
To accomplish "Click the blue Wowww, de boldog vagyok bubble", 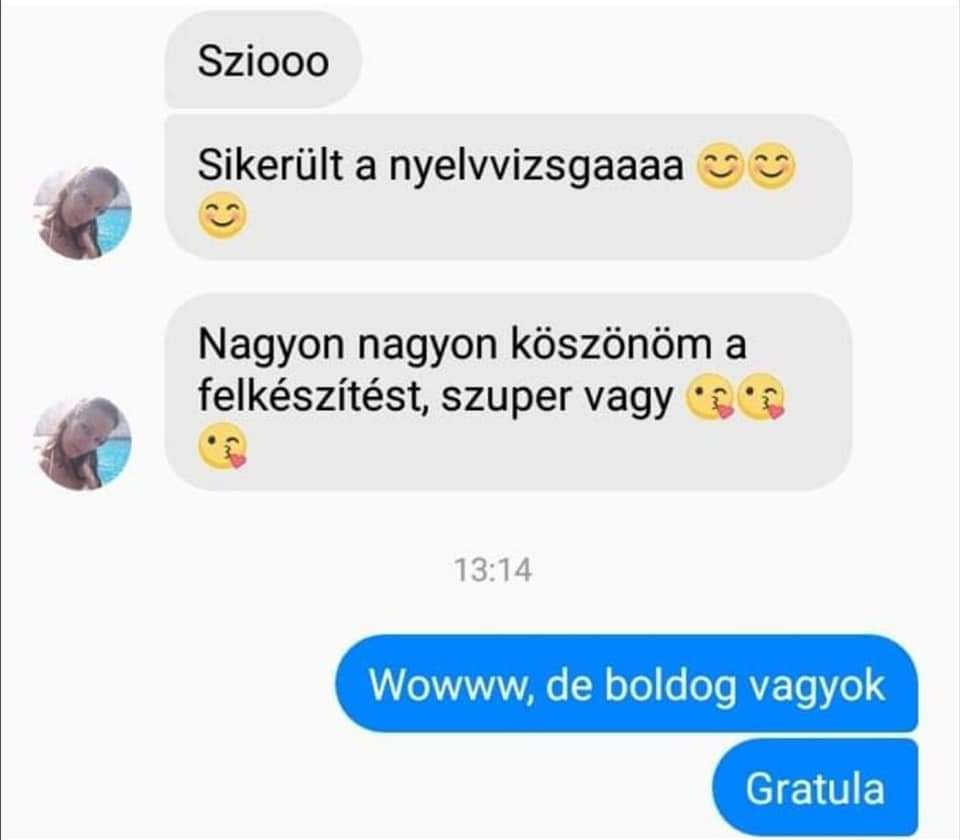I will coord(626,683).
